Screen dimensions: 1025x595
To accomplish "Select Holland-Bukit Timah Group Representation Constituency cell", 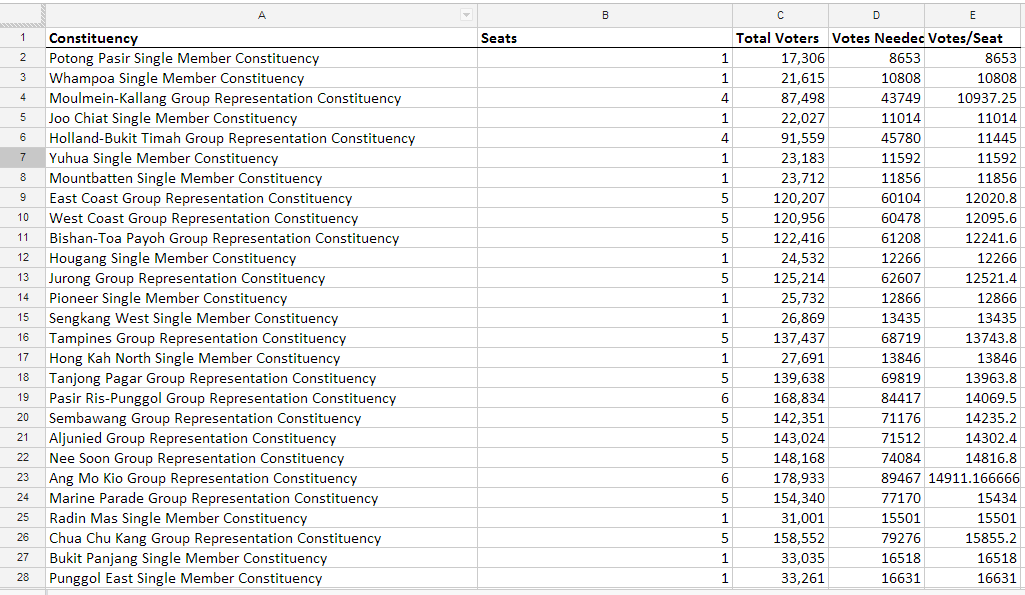I will pos(261,138).
